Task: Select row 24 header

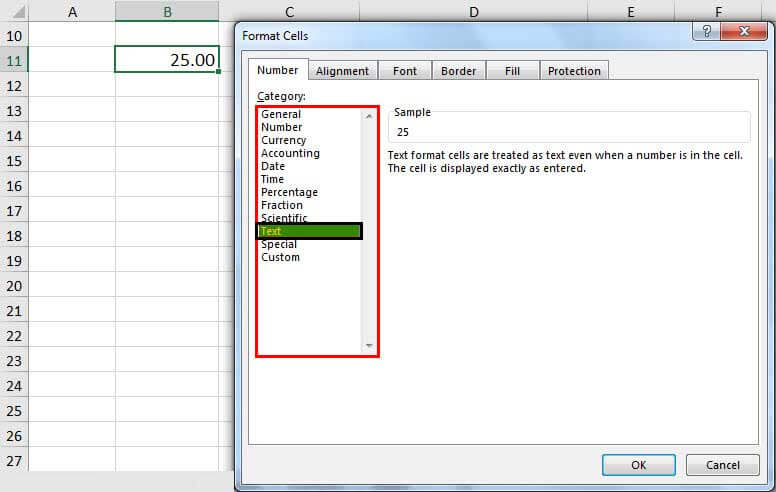Action: [14, 386]
